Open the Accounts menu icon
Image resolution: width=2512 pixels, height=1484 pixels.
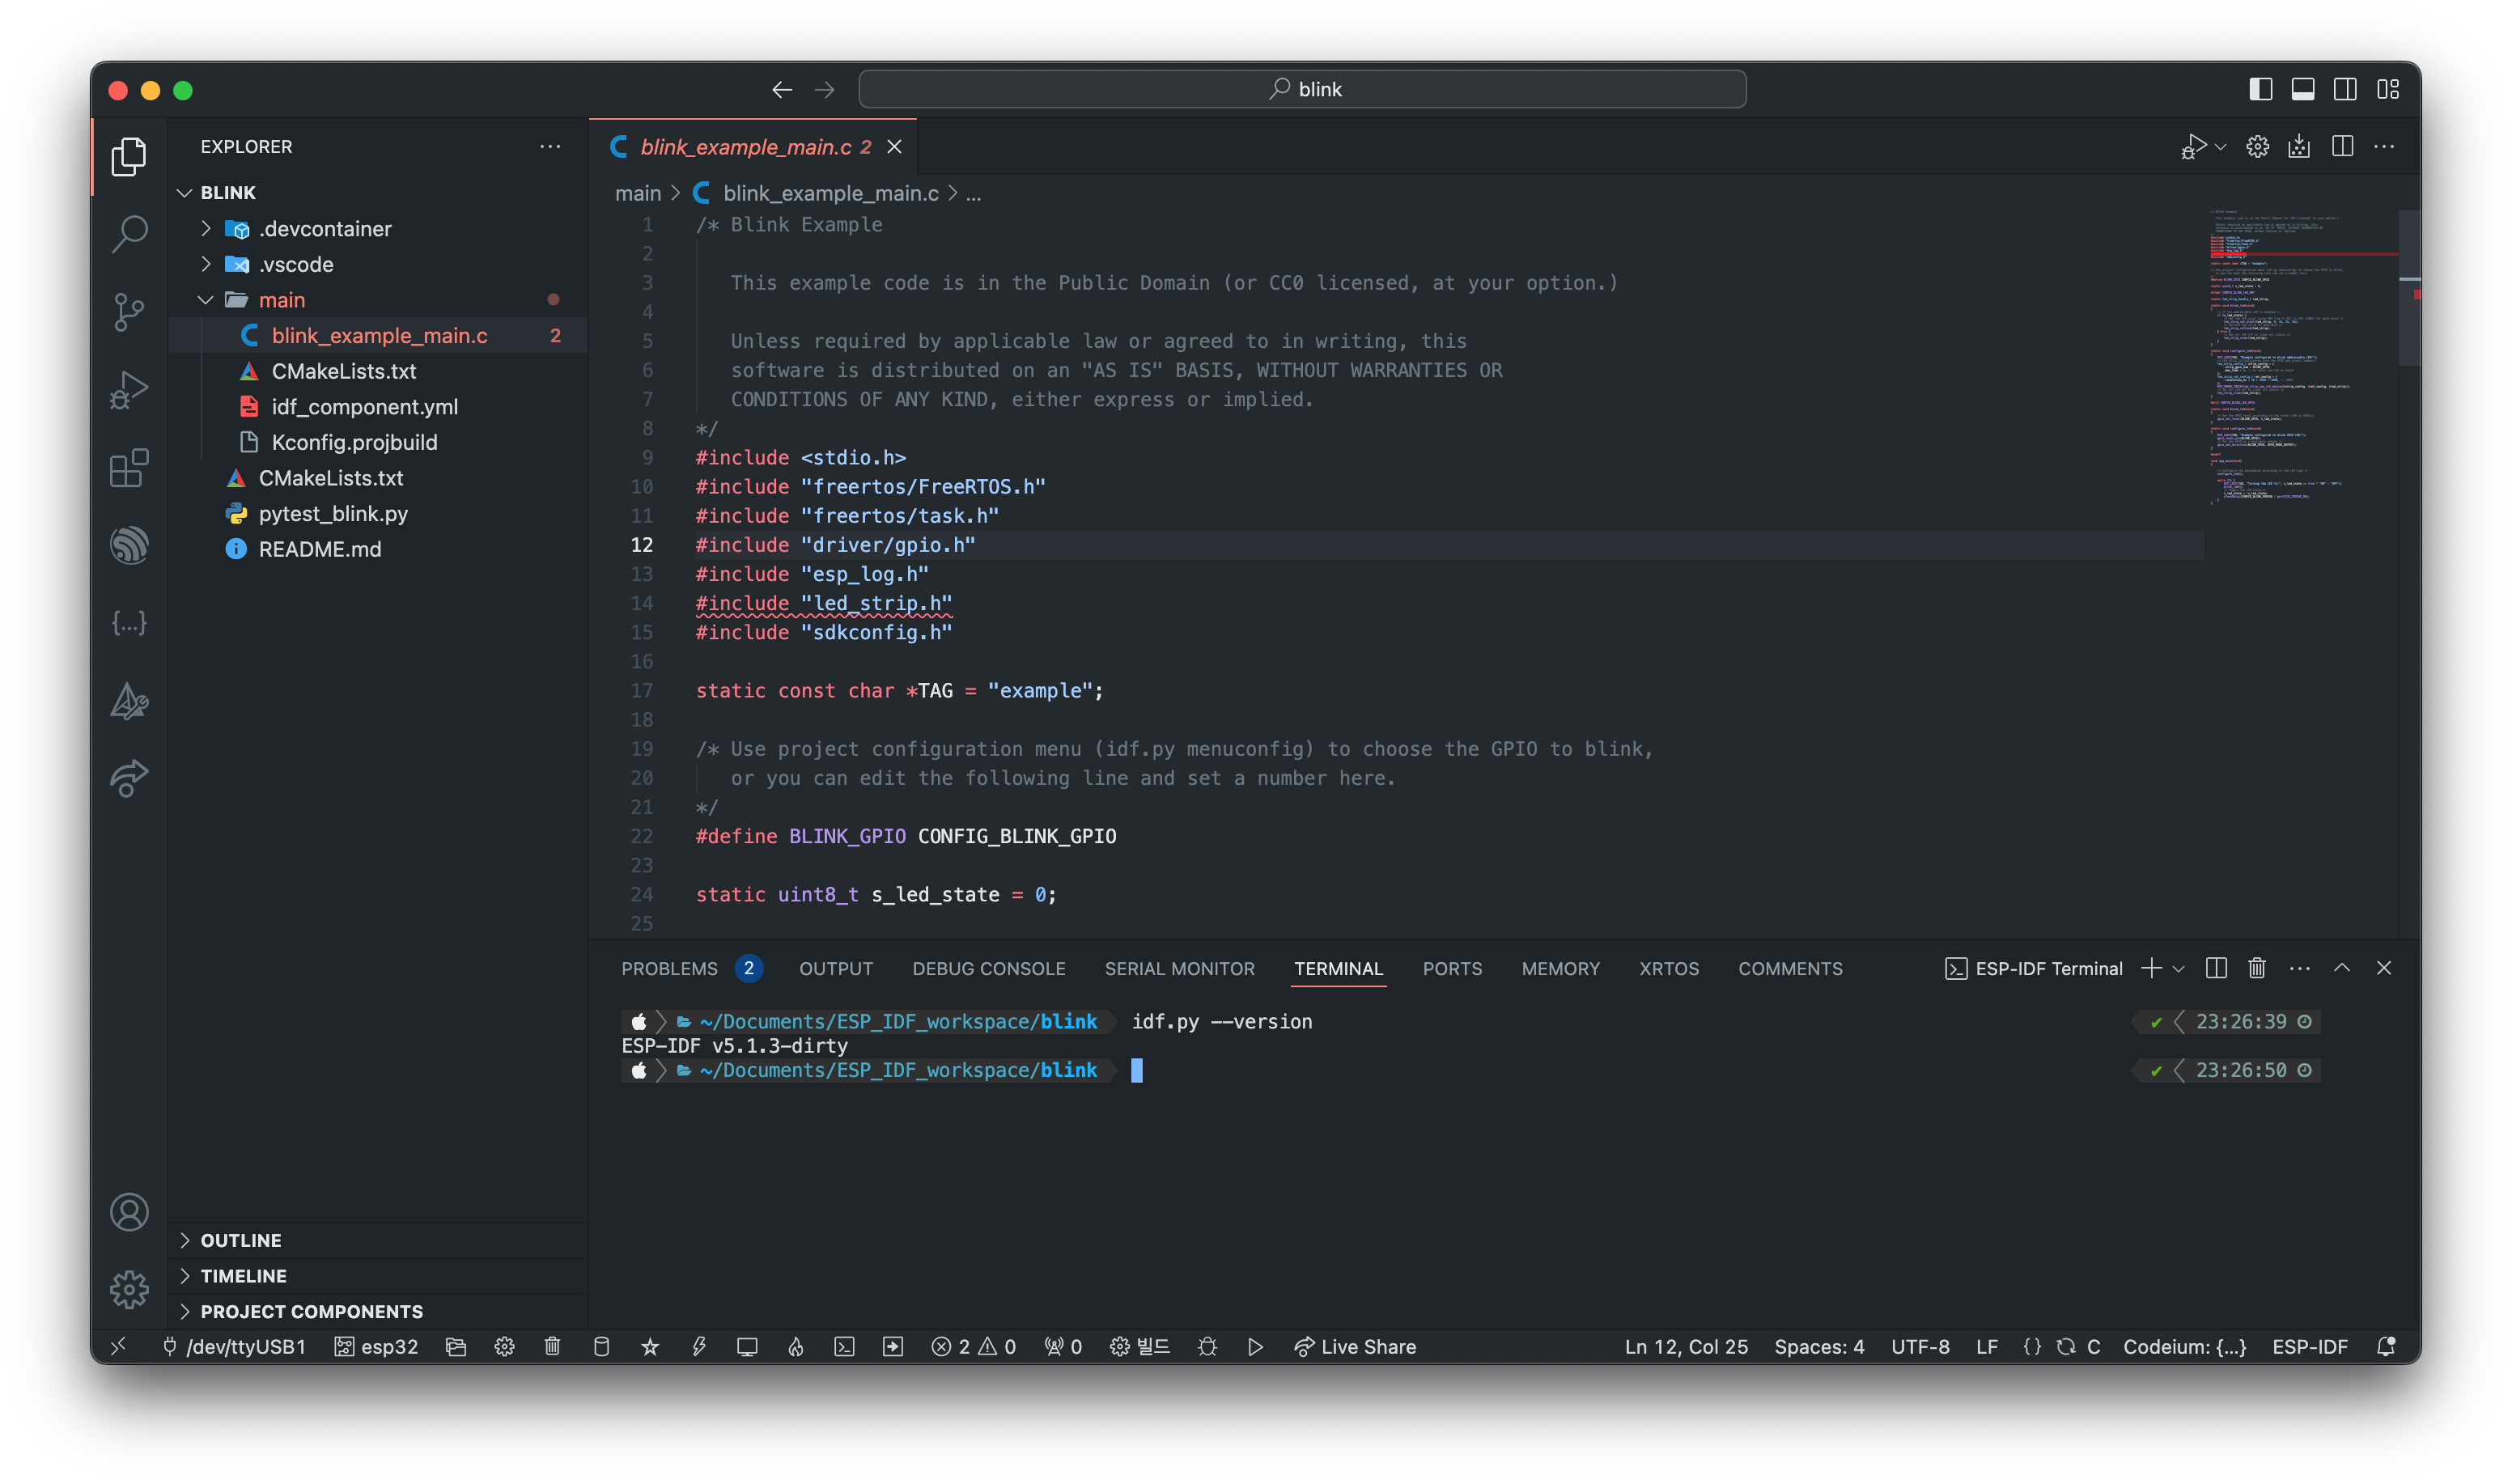pos(129,1212)
